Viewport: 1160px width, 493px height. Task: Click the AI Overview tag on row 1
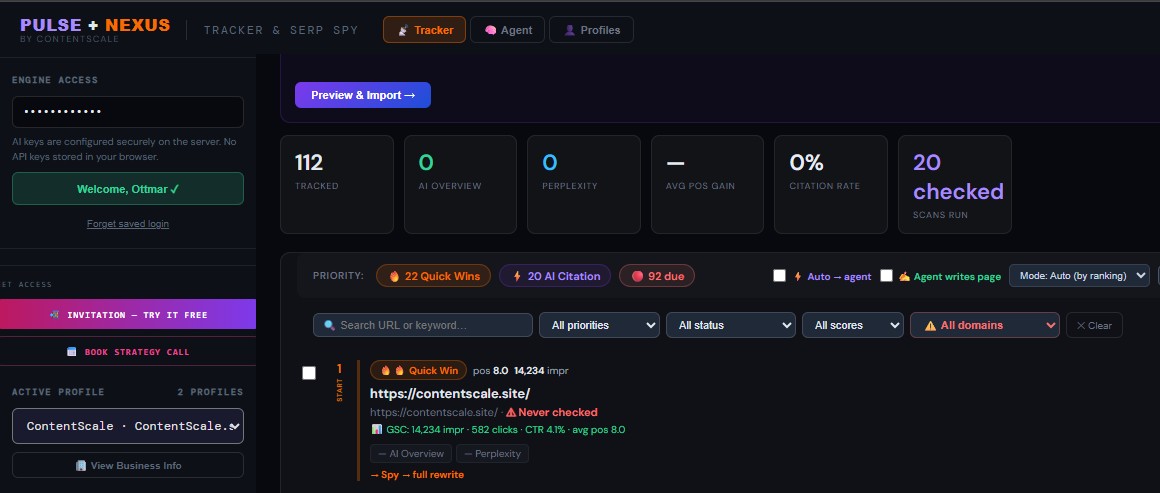[411, 454]
